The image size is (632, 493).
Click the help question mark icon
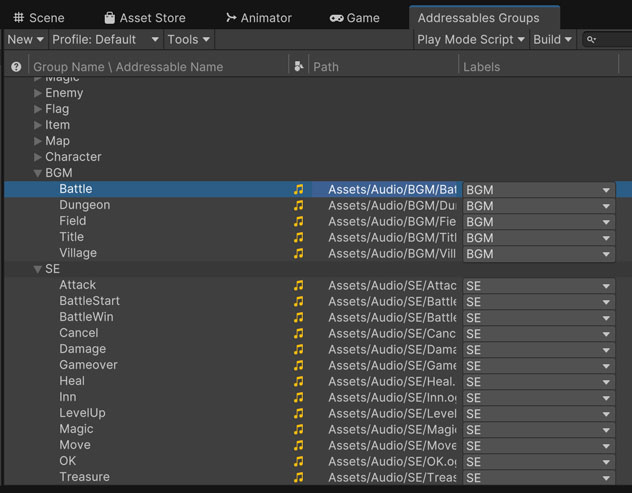16,67
